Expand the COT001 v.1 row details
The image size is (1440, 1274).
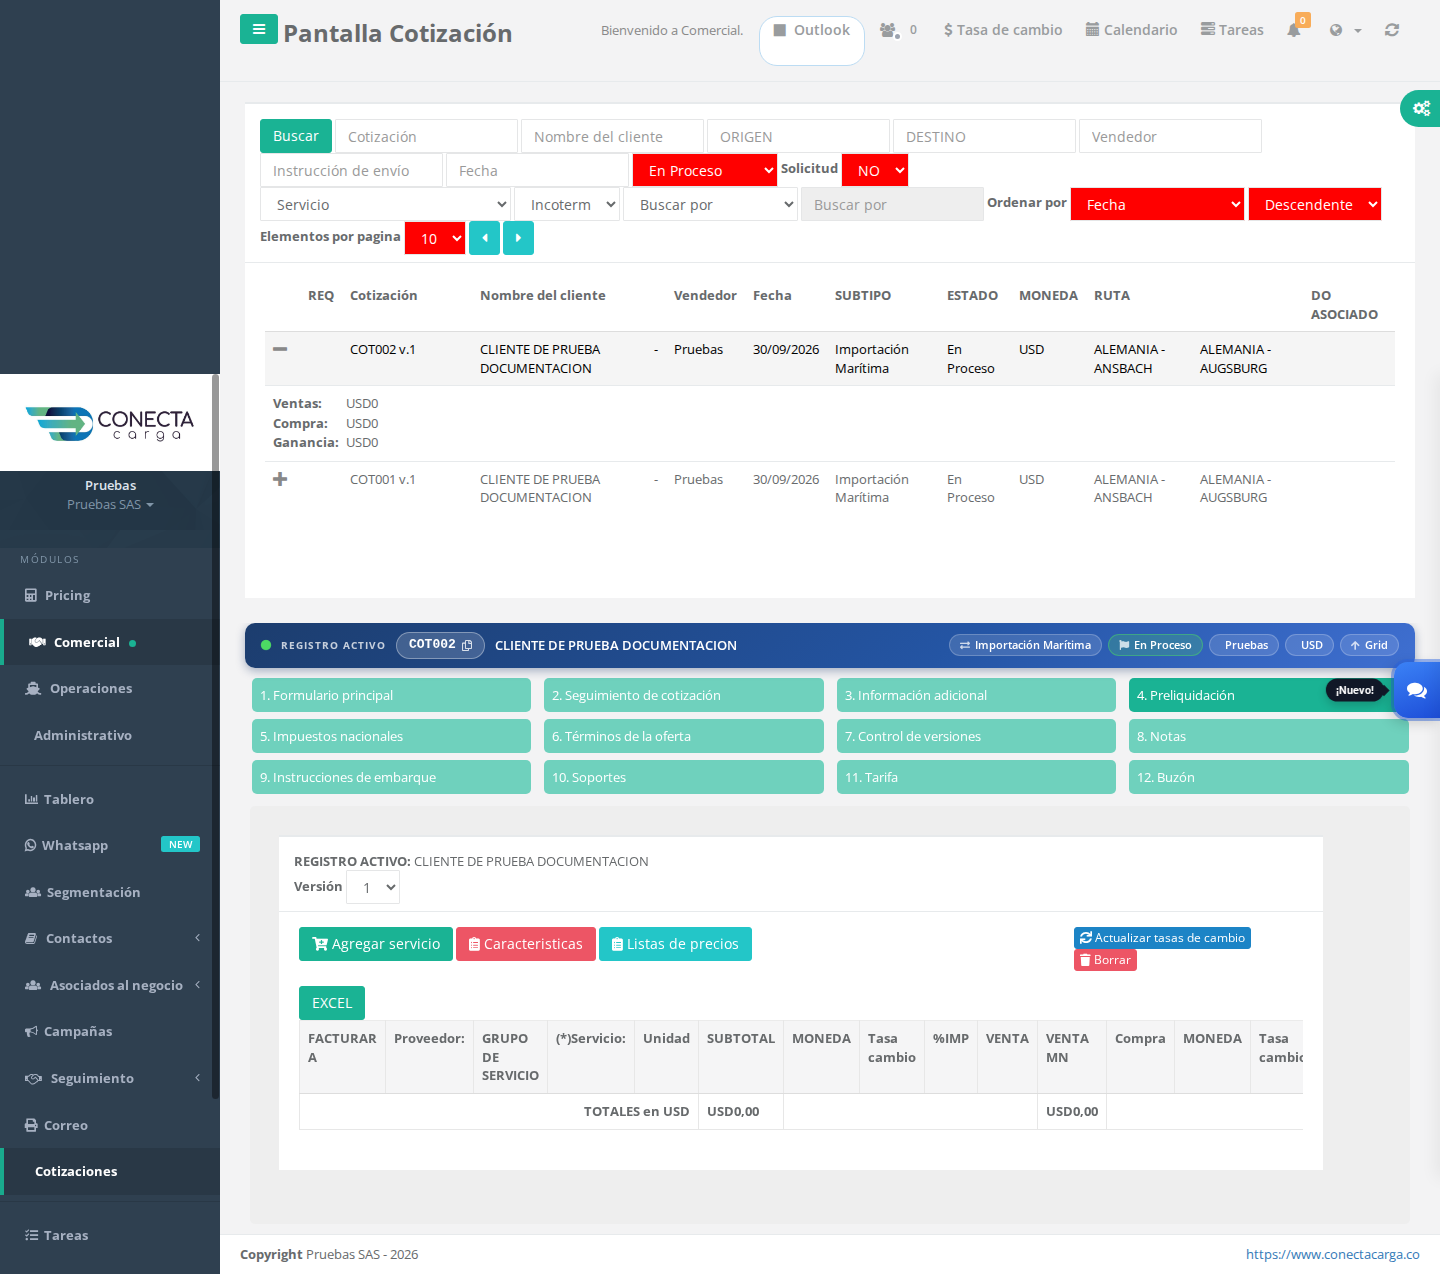pos(280,479)
